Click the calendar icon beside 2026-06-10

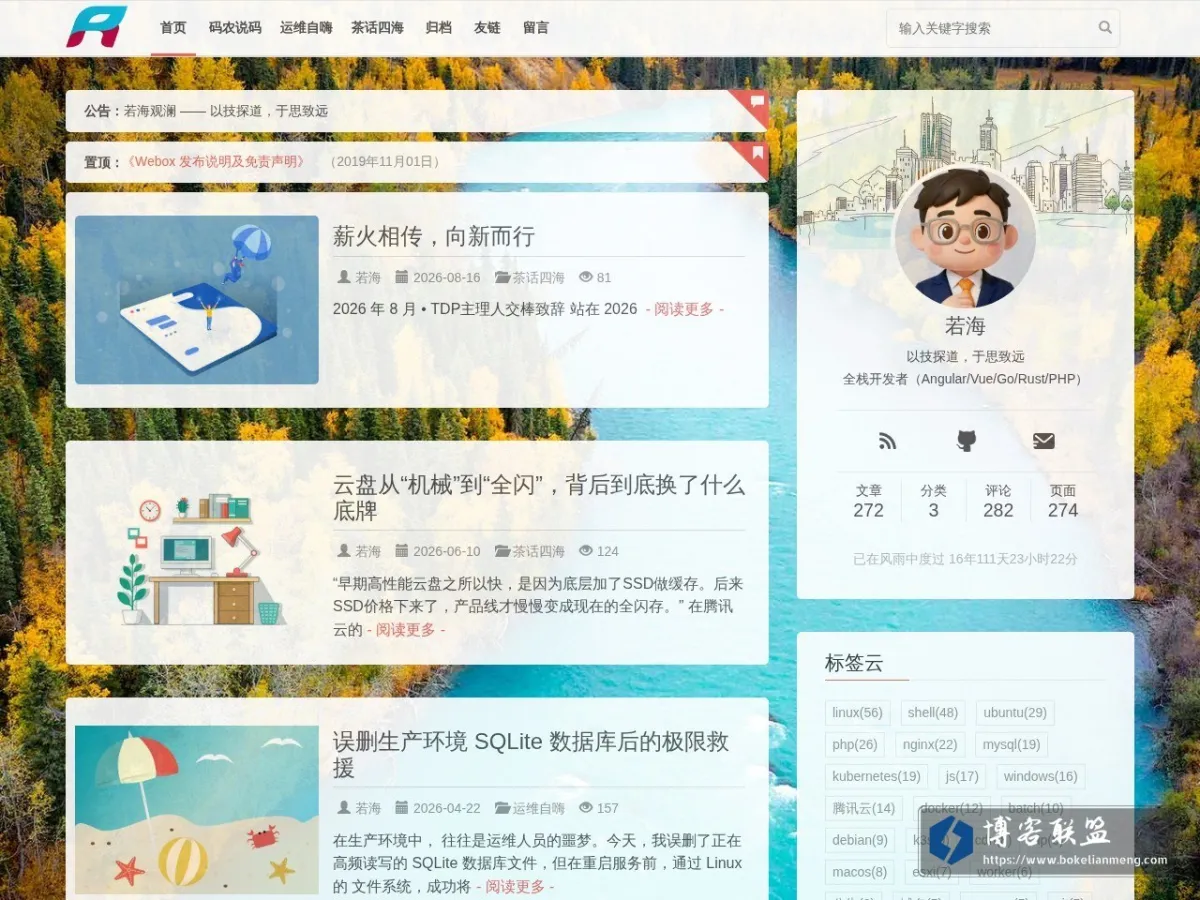click(402, 551)
